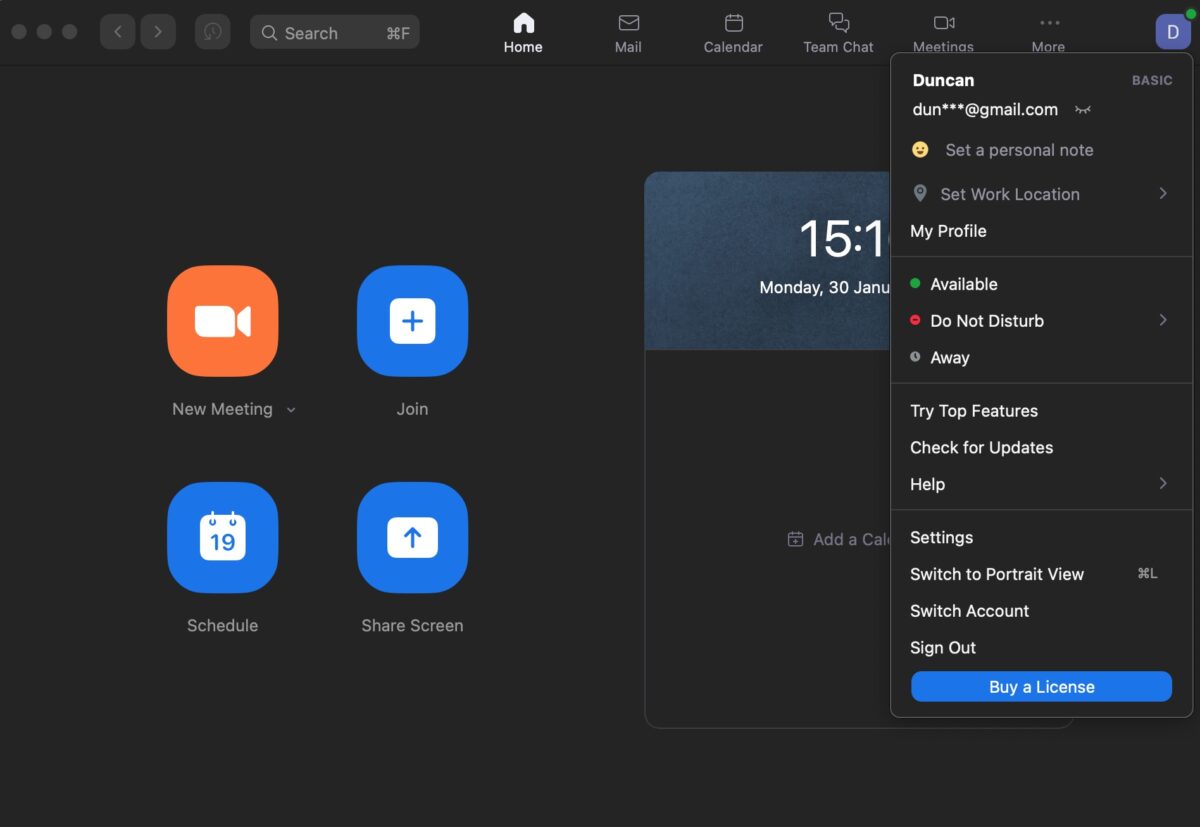
Task: Click the Search field
Action: [335, 32]
